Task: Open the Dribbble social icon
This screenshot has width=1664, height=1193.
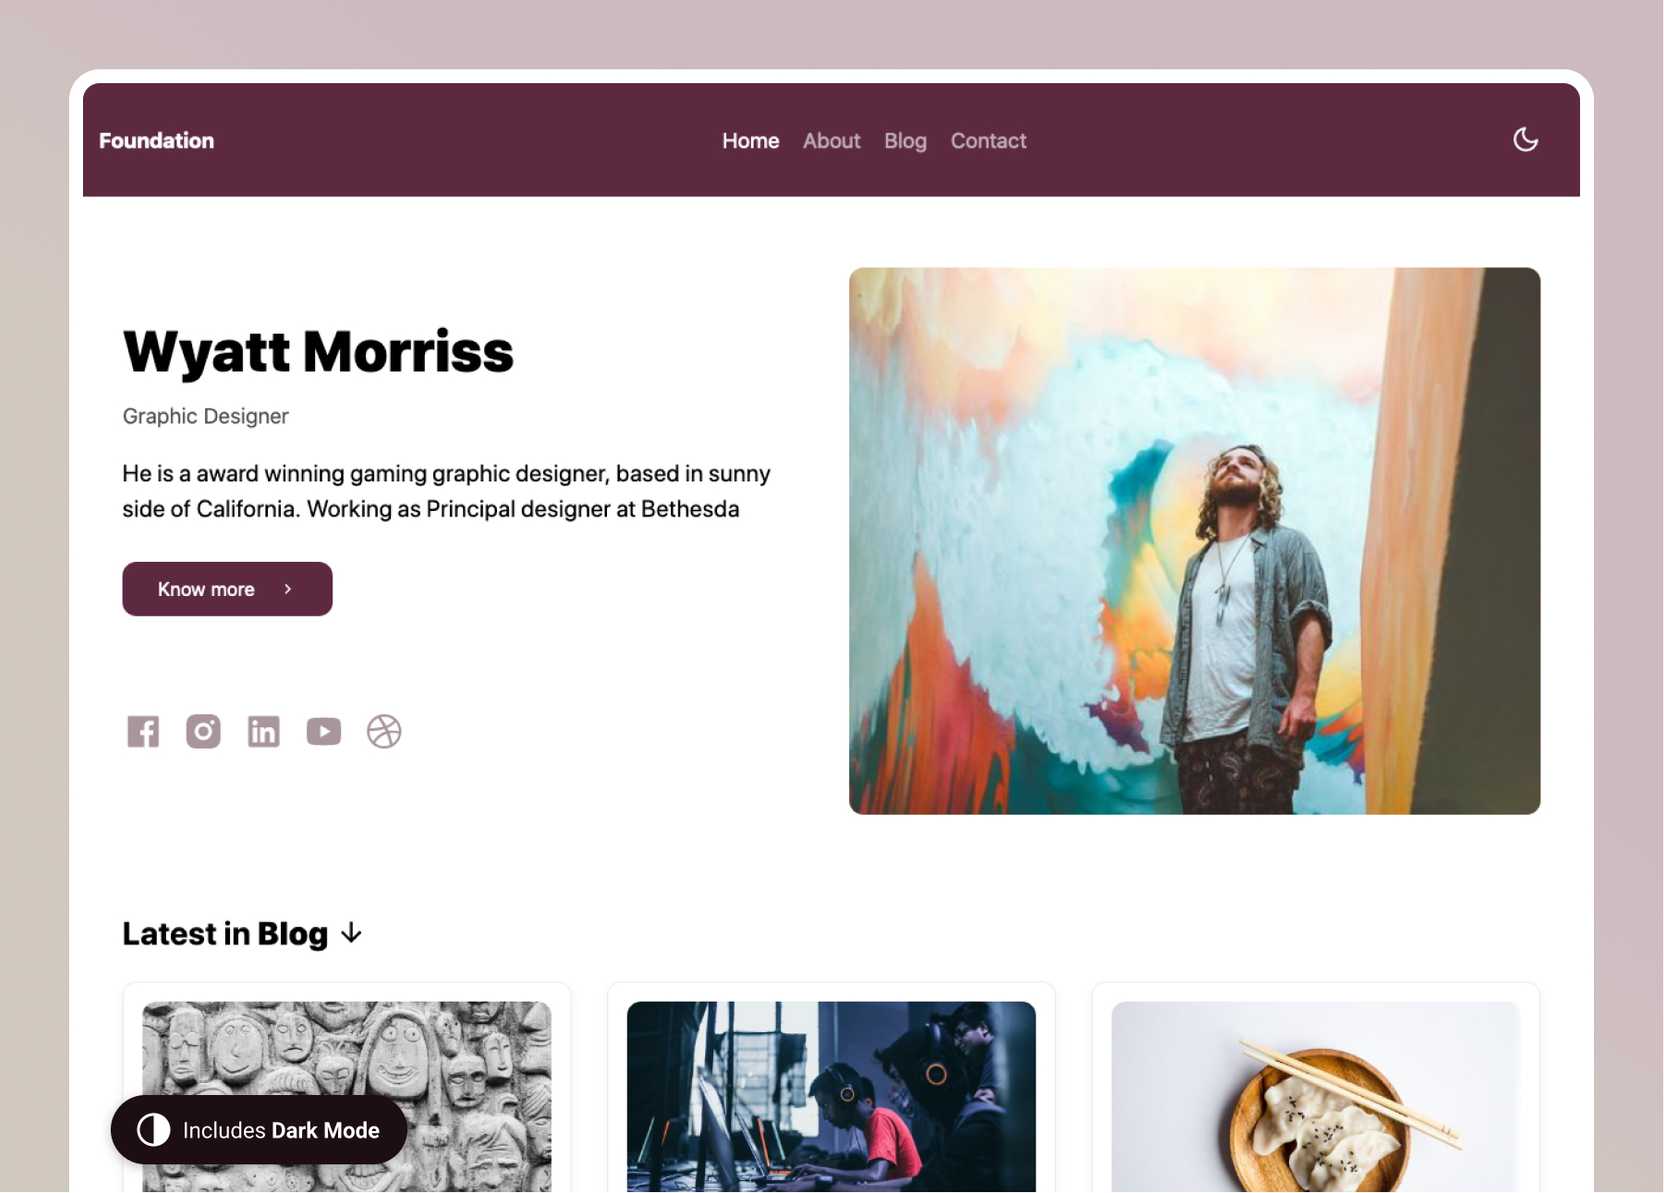Action: pyautogui.click(x=384, y=731)
